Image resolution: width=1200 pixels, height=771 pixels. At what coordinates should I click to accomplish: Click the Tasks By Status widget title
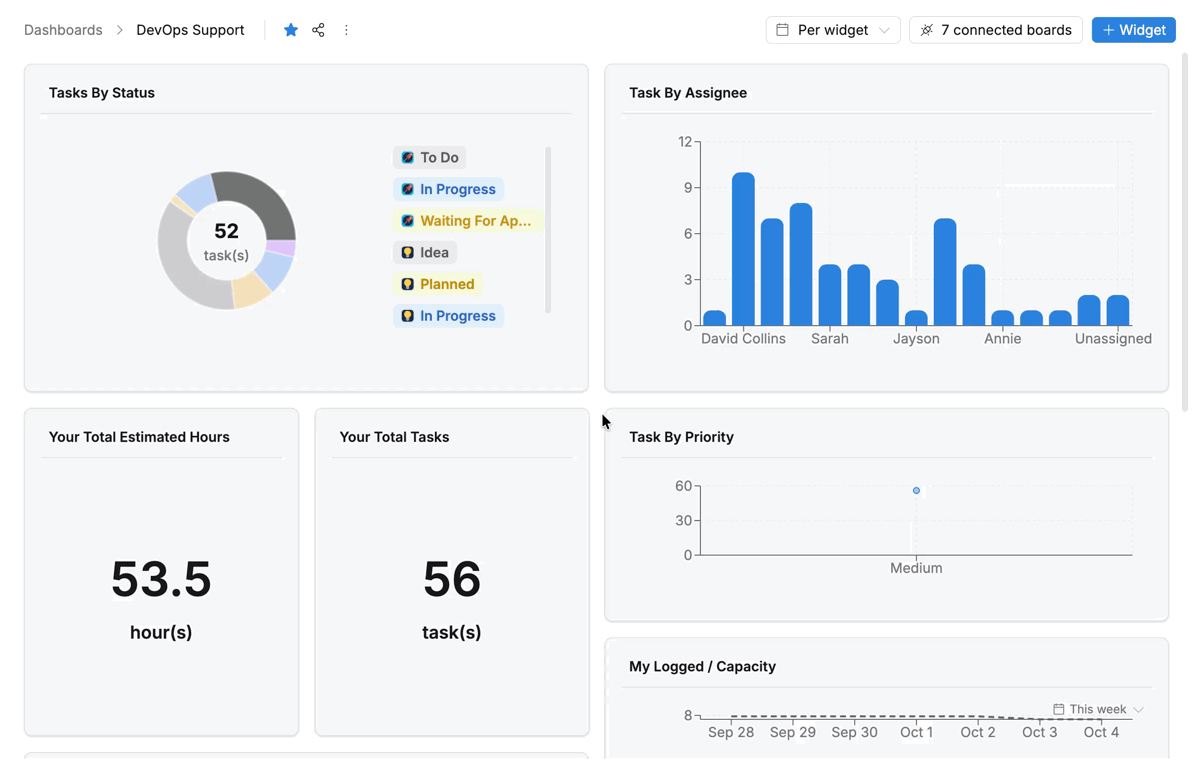[102, 93]
